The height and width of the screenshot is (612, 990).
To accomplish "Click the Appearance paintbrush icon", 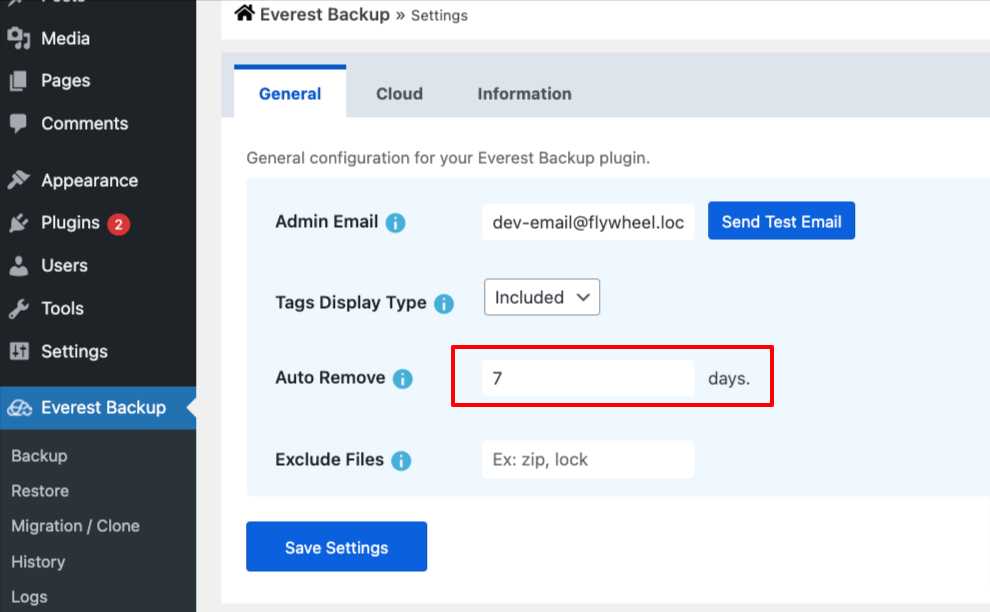I will tap(18, 181).
